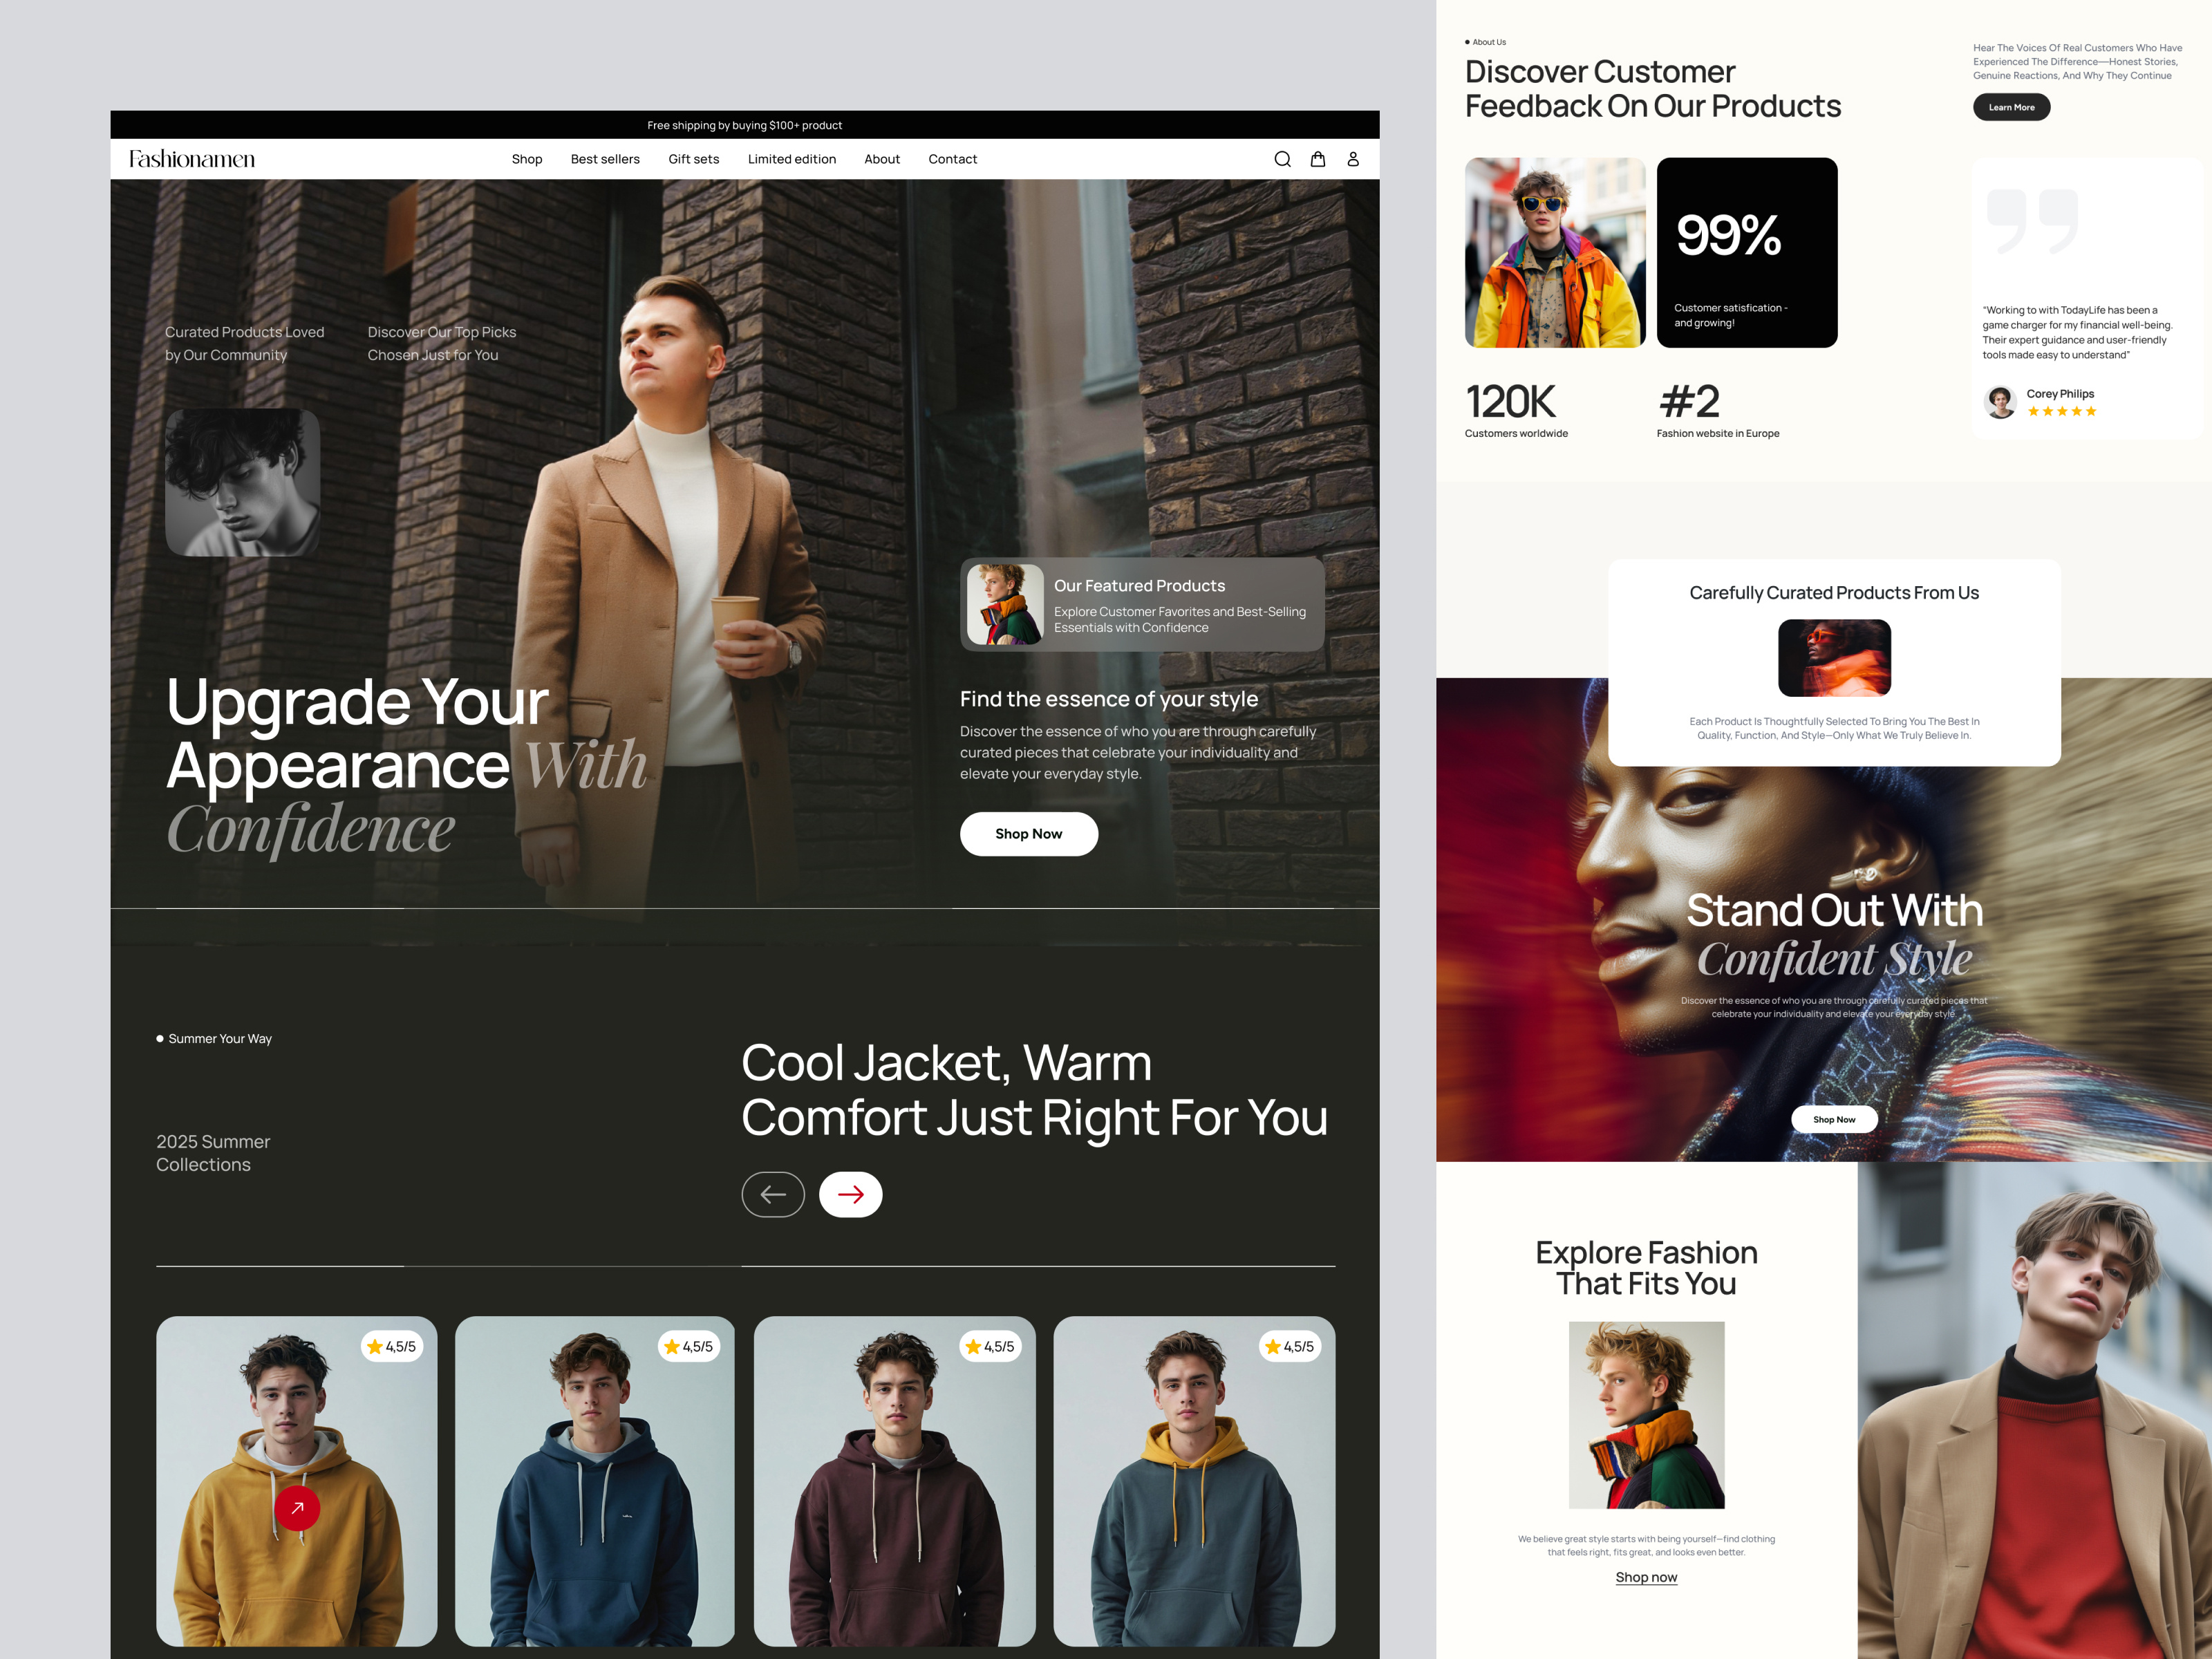Click the Our Featured Products thumbnail image
2212x1659 pixels.
[x=1006, y=604]
